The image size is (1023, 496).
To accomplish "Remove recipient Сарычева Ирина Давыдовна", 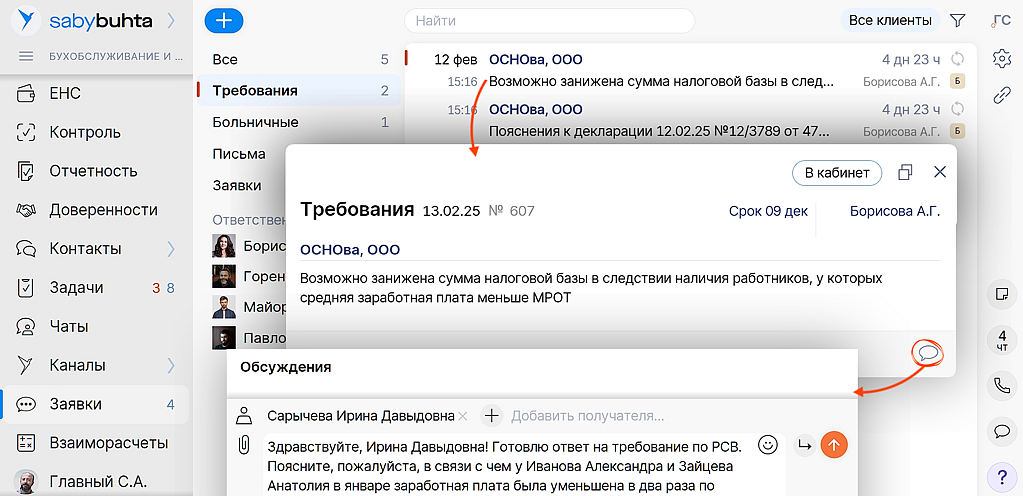I will click(463, 415).
